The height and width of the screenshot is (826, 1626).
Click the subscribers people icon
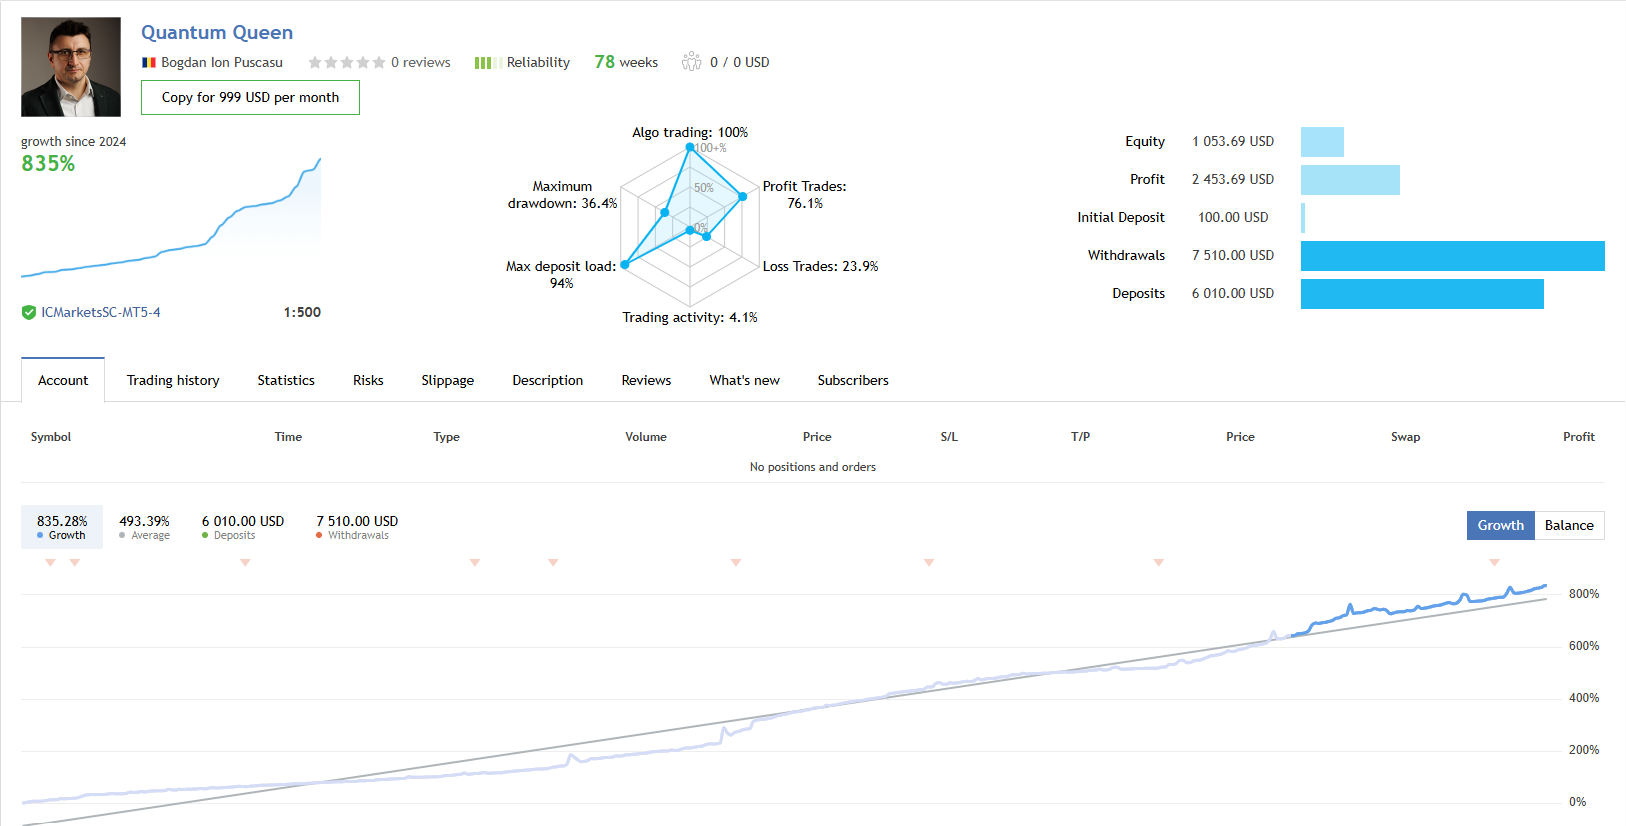click(691, 62)
